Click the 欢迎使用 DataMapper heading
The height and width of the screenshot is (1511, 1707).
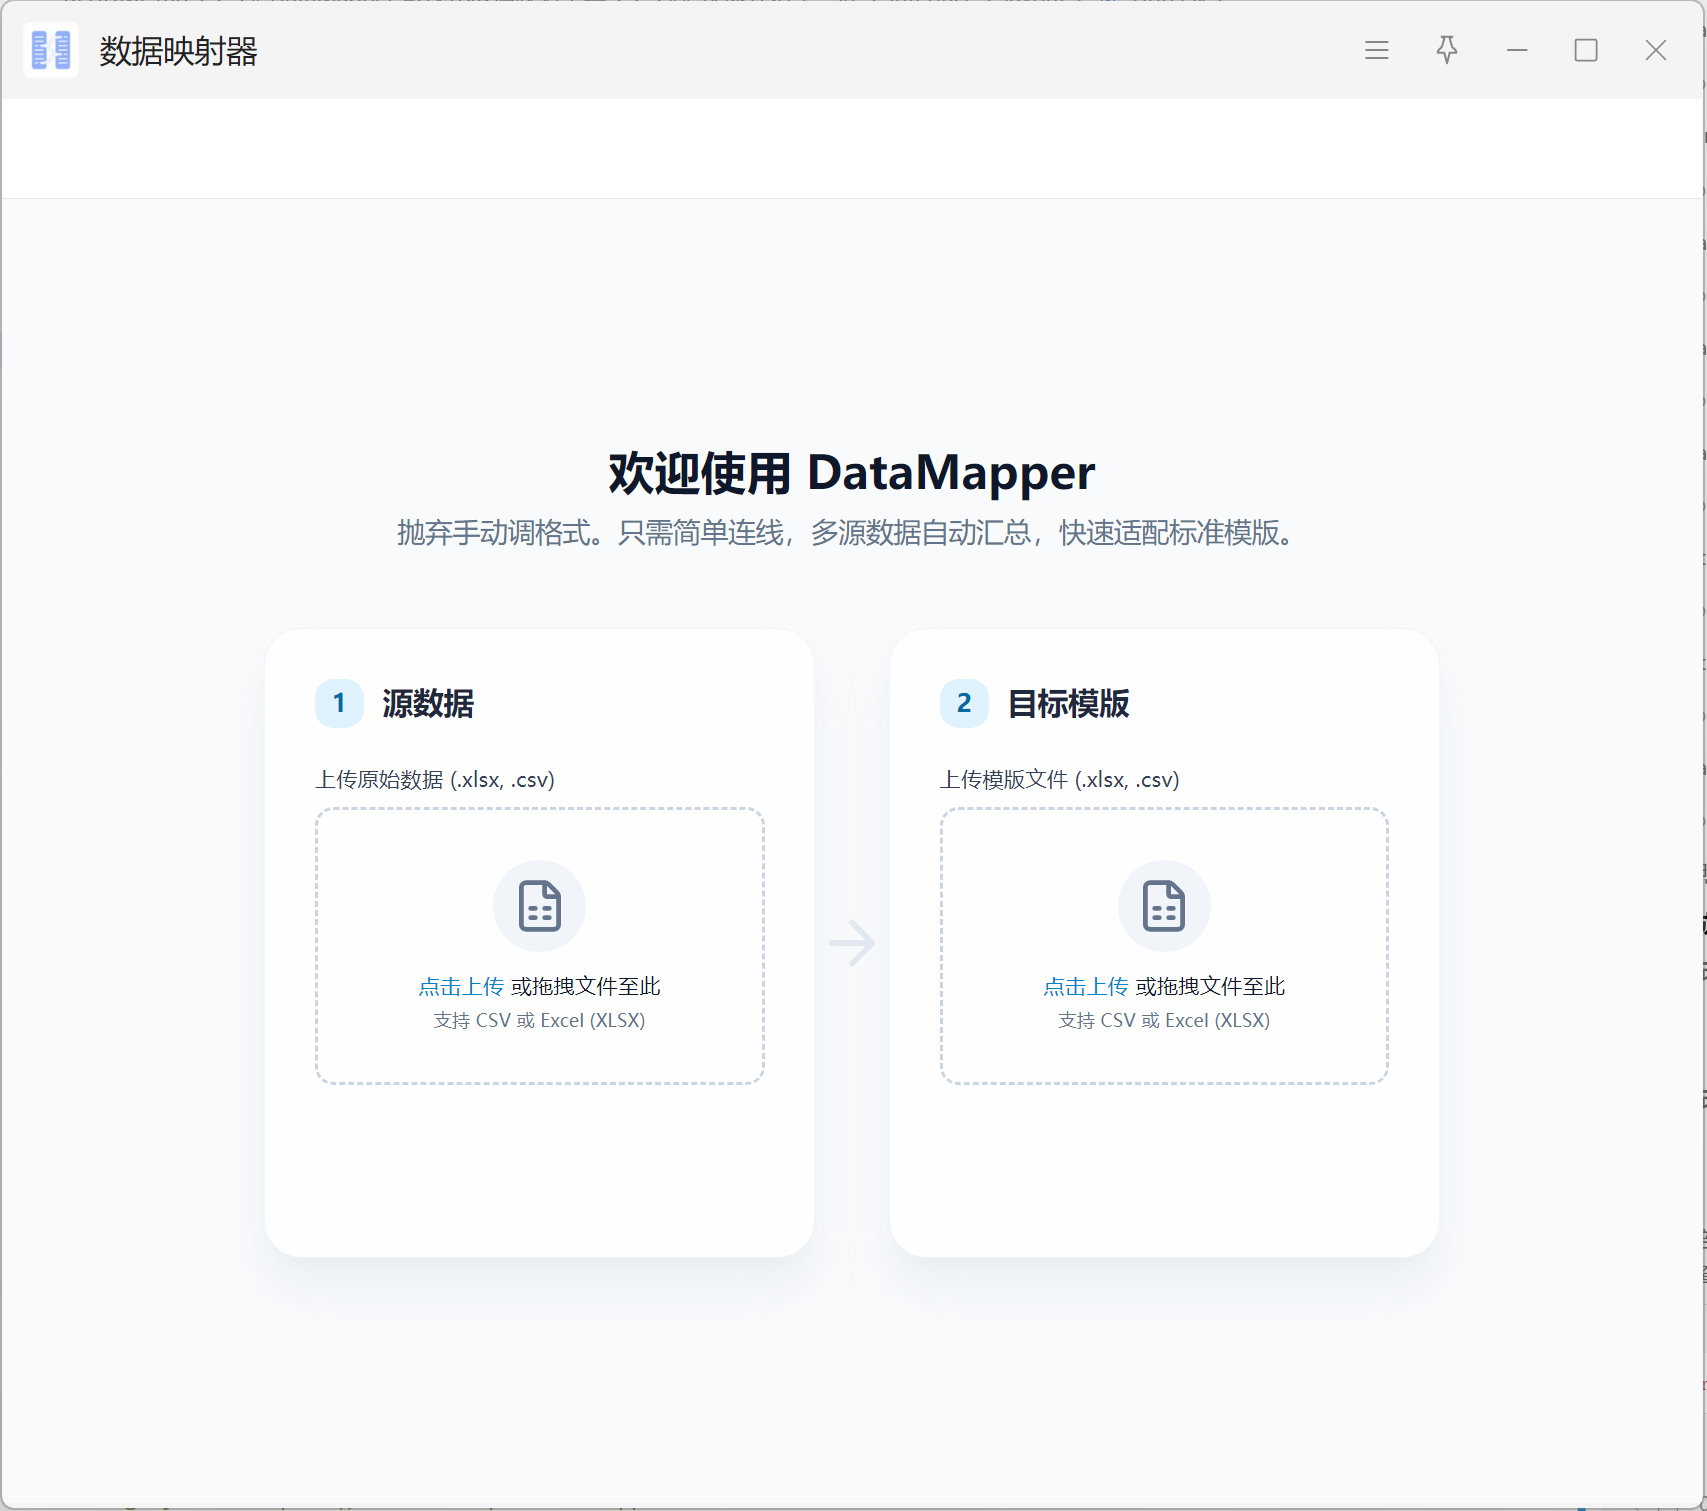[851, 473]
